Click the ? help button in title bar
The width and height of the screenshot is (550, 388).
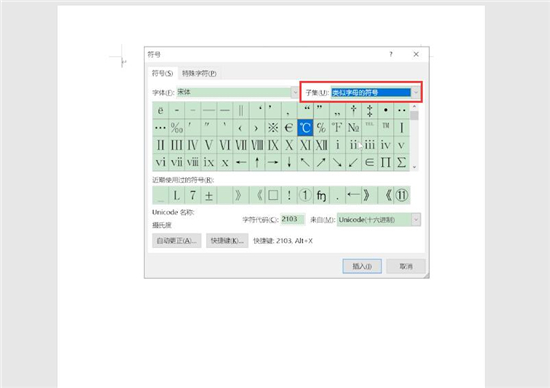[x=391, y=54]
